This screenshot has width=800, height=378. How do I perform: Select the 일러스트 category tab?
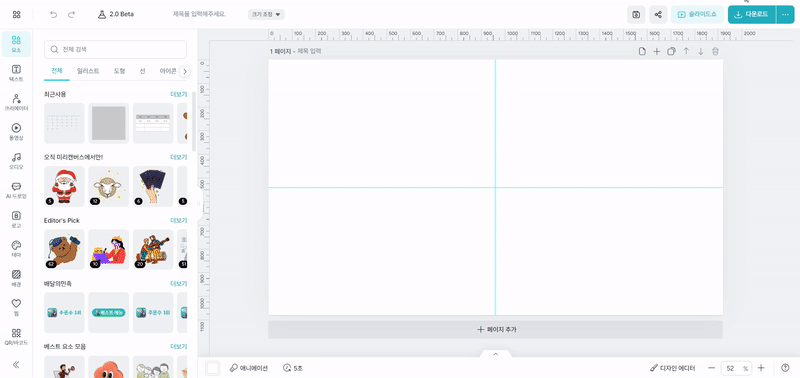point(88,71)
